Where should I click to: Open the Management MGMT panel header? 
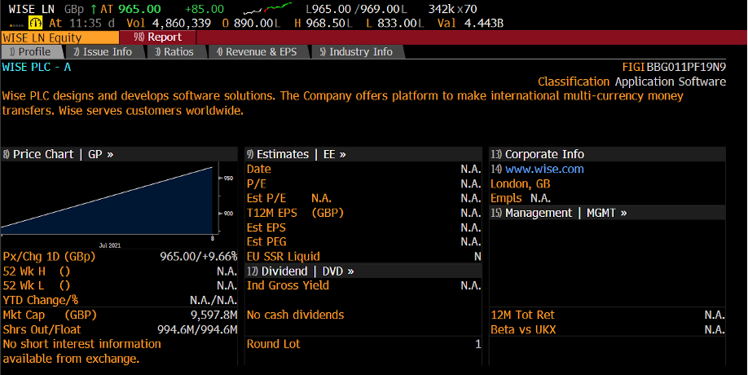[607, 213]
